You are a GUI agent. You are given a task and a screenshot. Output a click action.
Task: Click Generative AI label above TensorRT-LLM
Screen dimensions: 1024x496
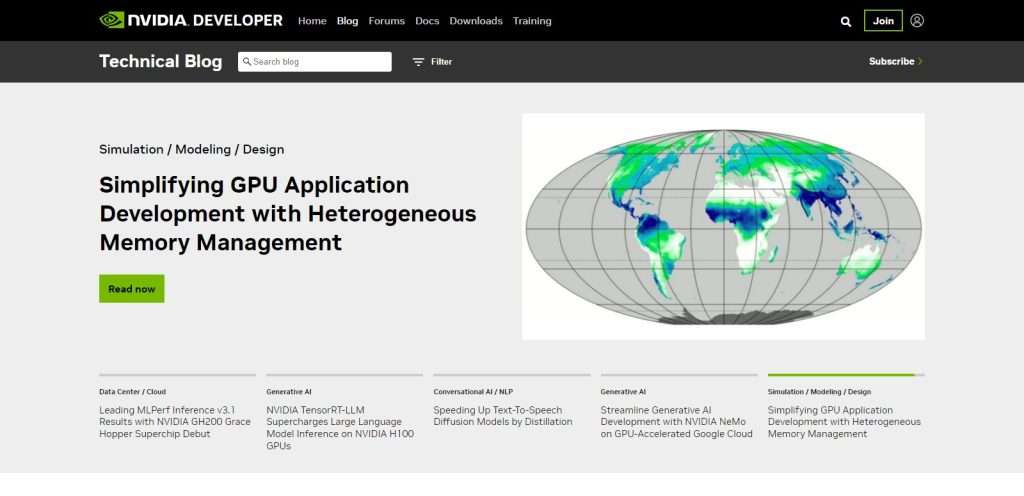[x=289, y=392]
